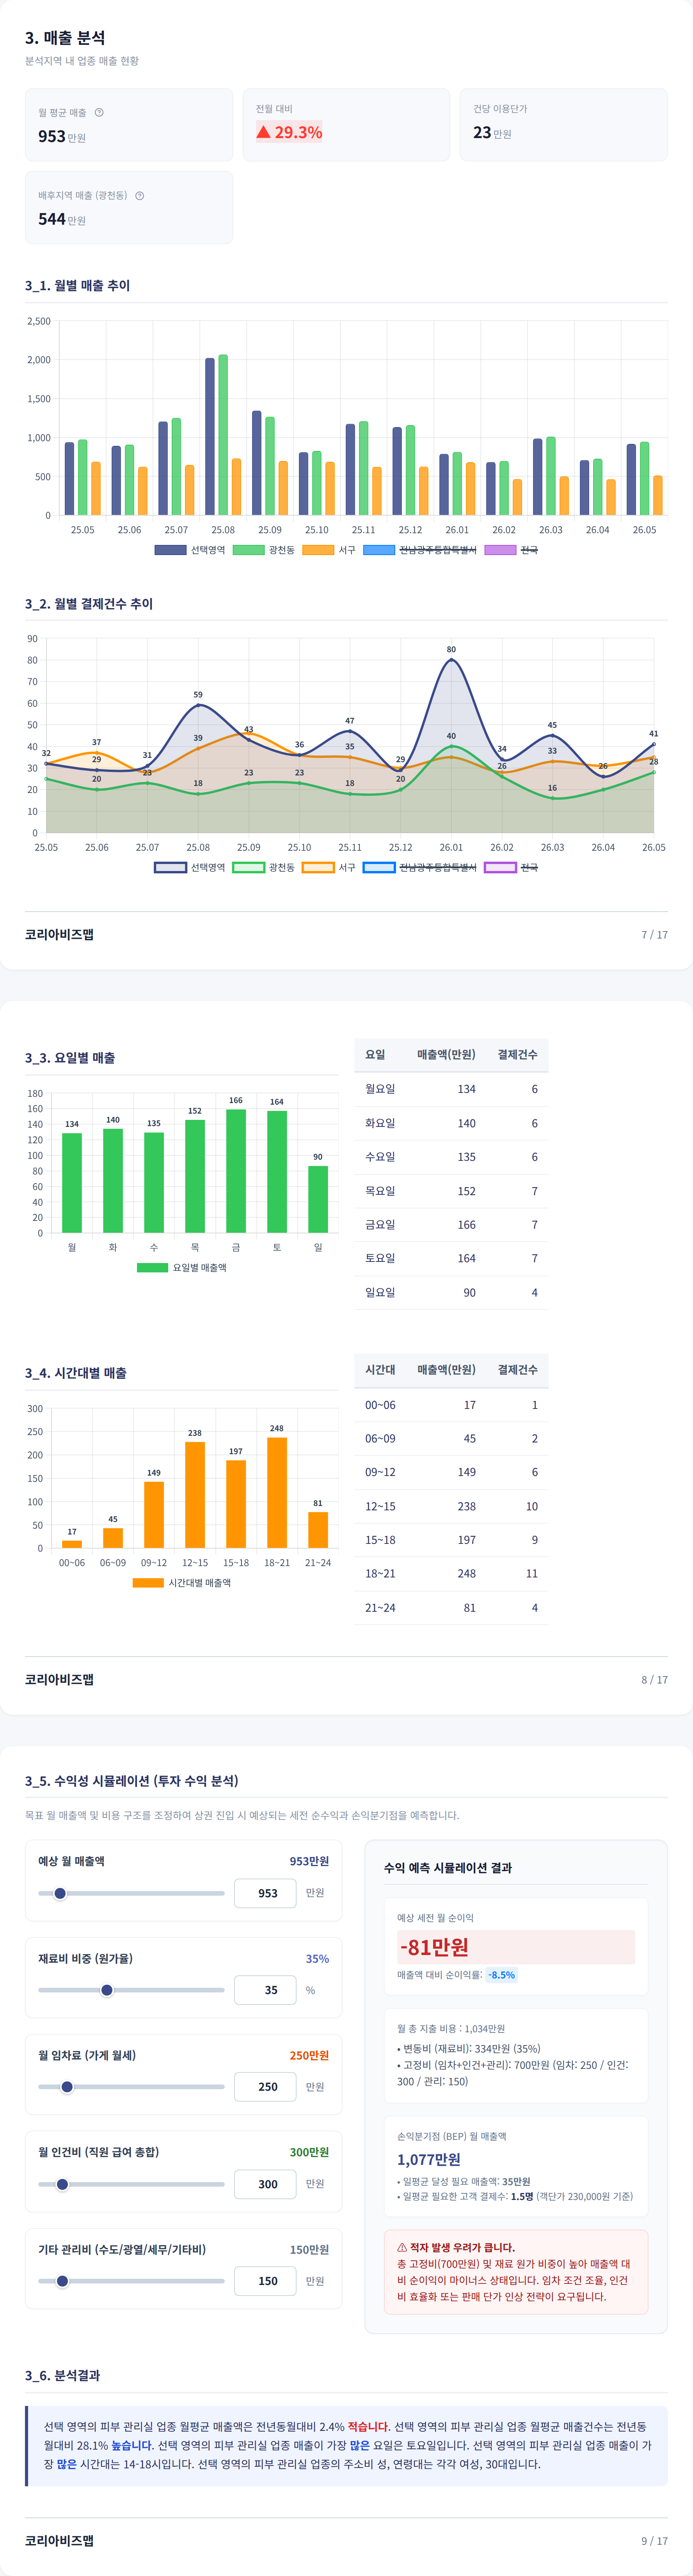Viewport: 693px width, 2576px height.
Task: Click the 300 월 인건비 input box
Action: 265,2184
